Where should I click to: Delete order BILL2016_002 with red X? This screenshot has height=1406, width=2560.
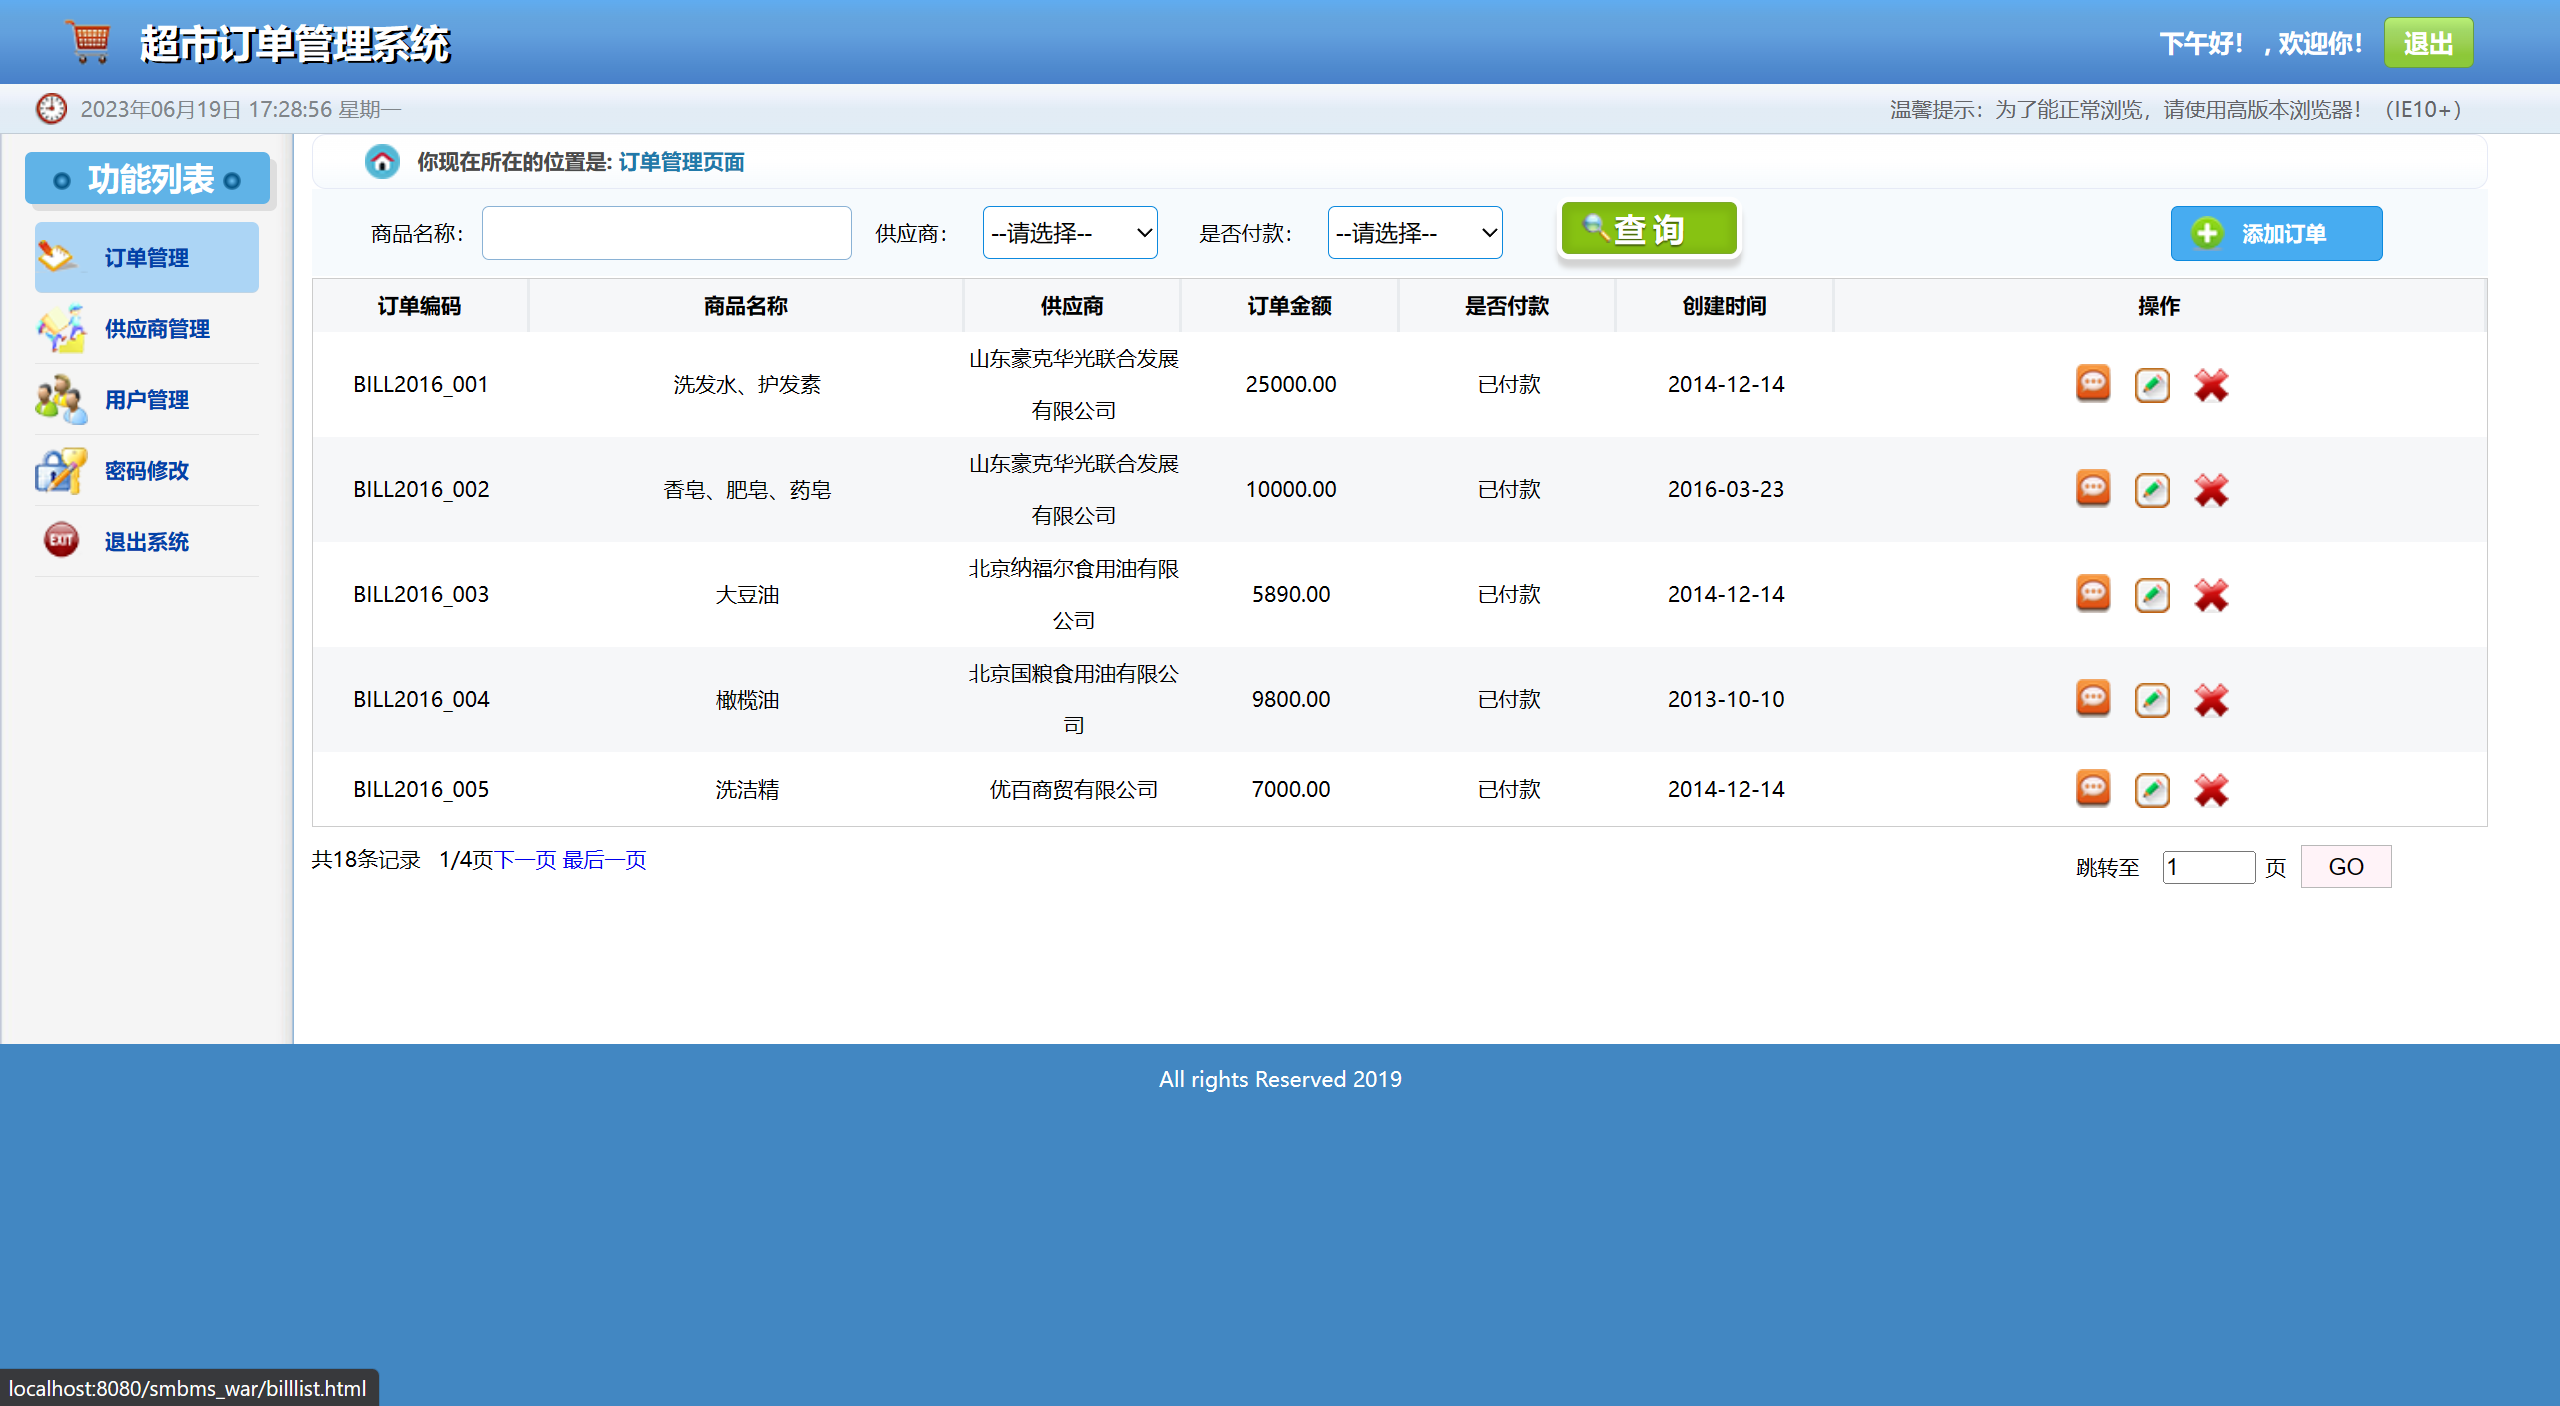pos(2211,490)
